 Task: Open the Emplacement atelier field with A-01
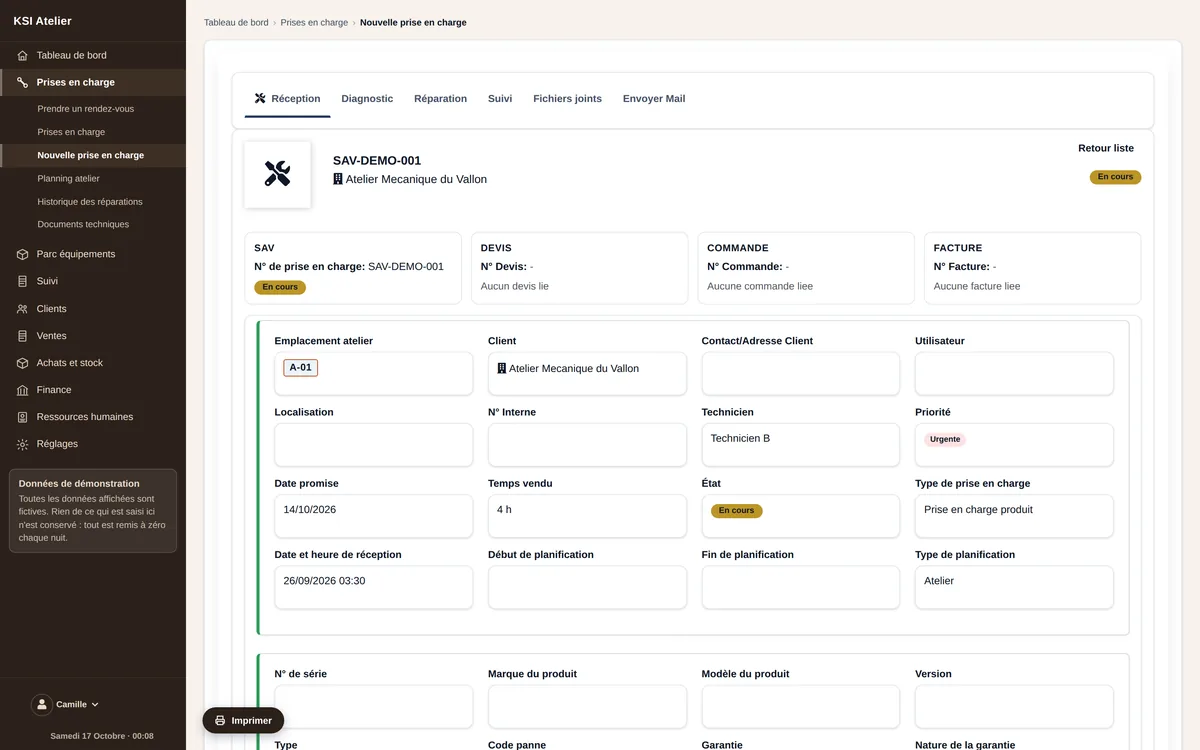click(373, 373)
